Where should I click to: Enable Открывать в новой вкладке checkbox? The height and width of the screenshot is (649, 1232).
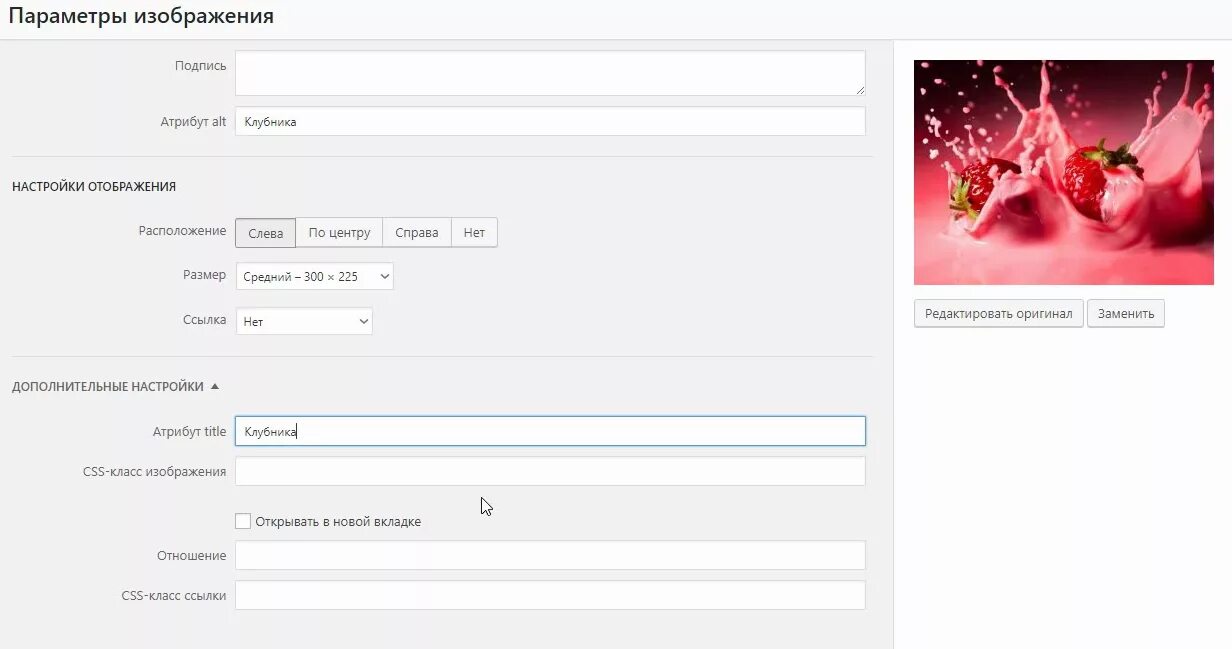coord(243,521)
